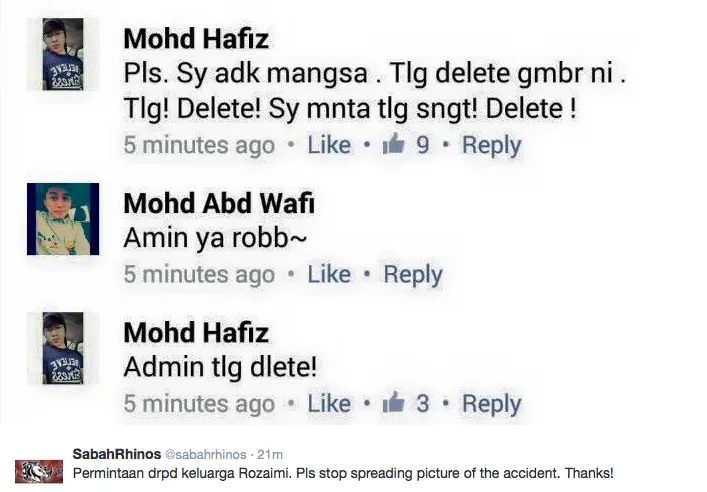Like the "Admin tlg dlete!" comment
The height and width of the screenshot is (492, 707).
click(329, 404)
